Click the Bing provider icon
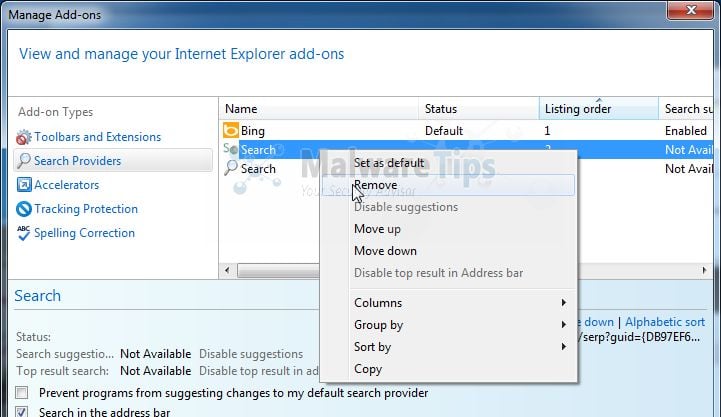Screen dimensions: 721x417 [x=231, y=131]
